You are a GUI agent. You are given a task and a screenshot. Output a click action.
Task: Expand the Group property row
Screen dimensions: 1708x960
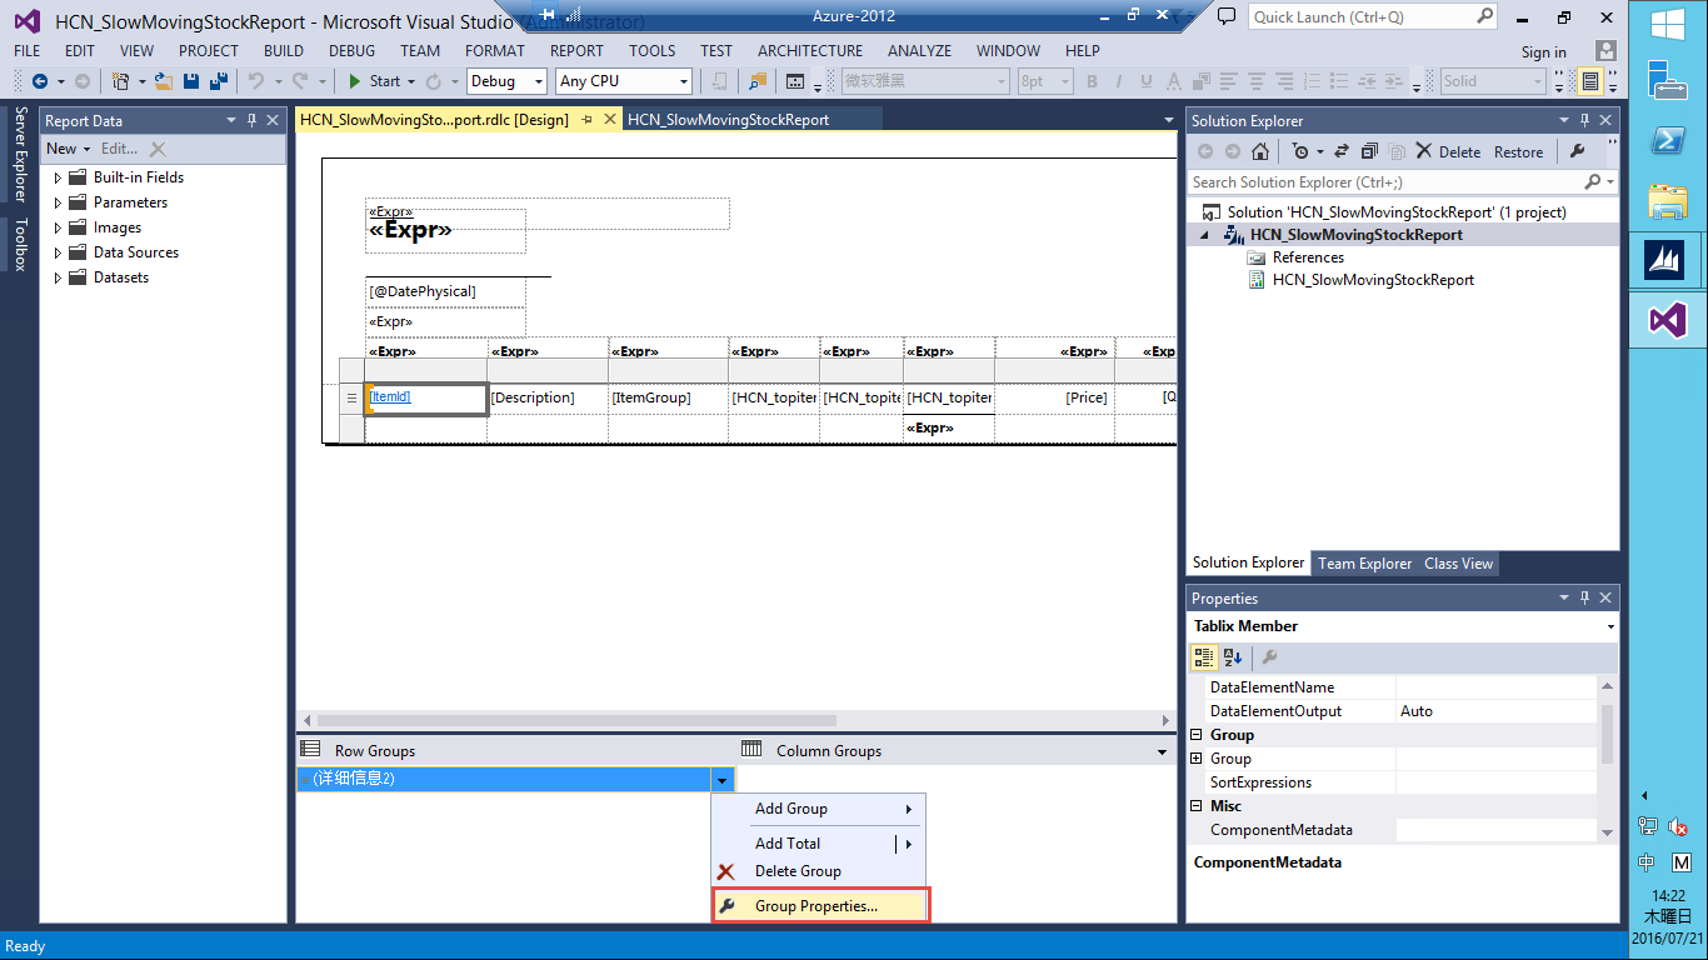click(1196, 759)
